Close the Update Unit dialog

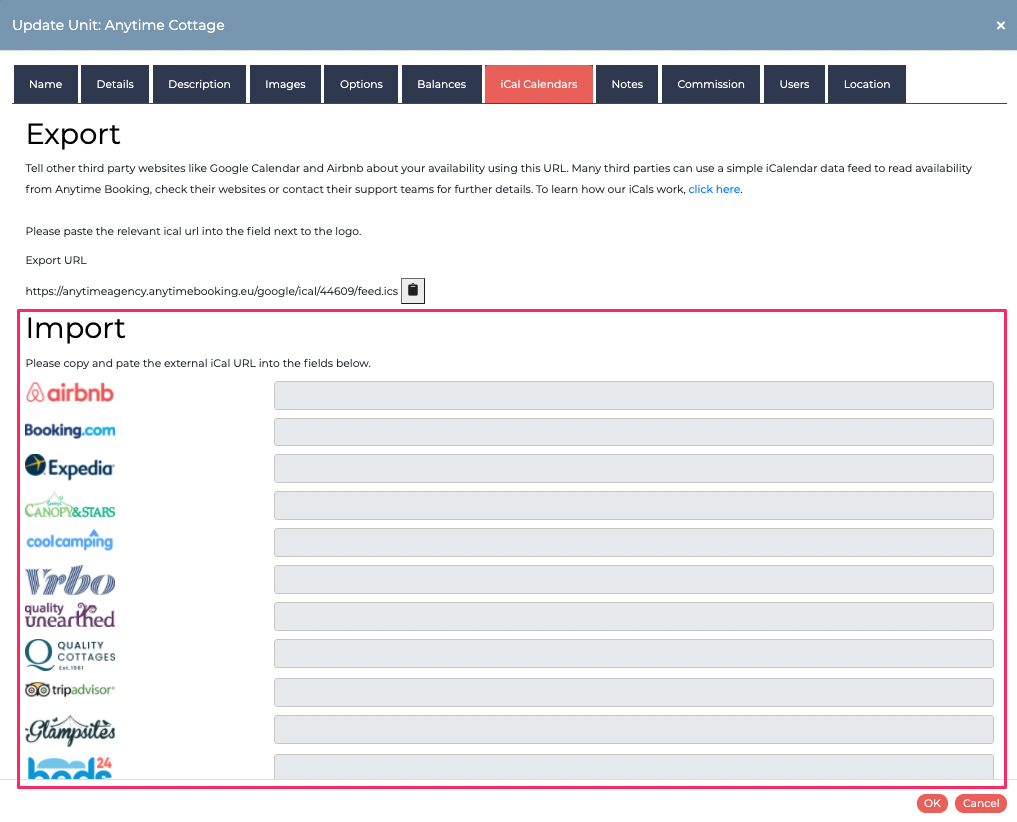(1000, 25)
